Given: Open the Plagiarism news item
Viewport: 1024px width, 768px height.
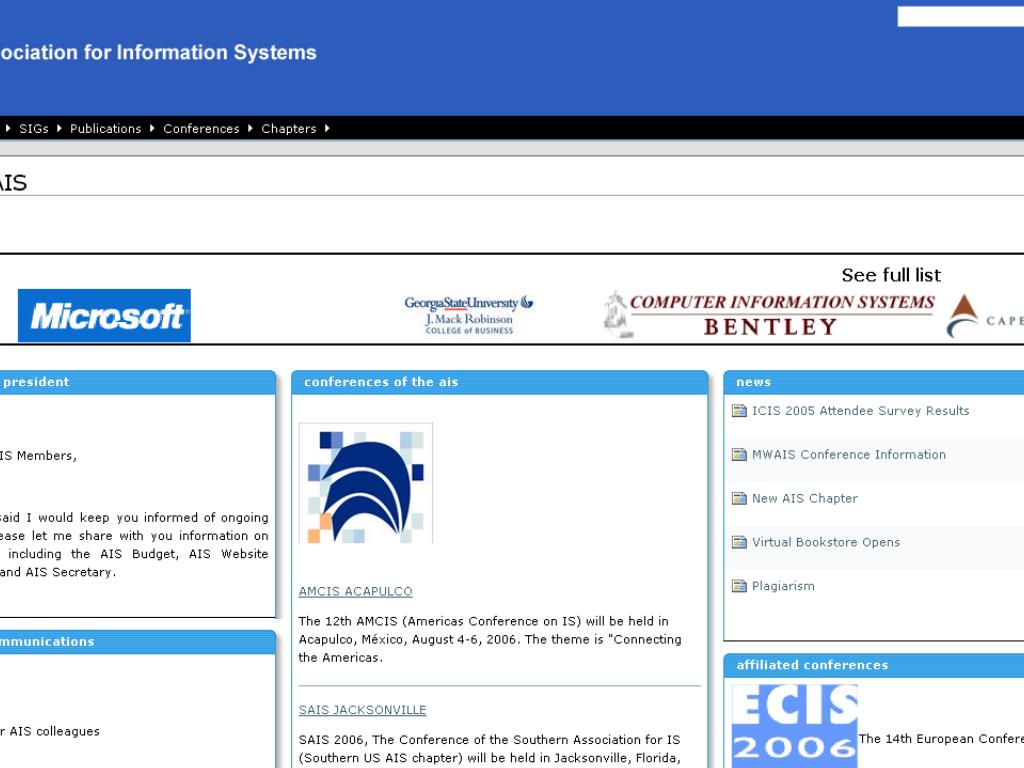Looking at the screenshot, I should tap(783, 586).
